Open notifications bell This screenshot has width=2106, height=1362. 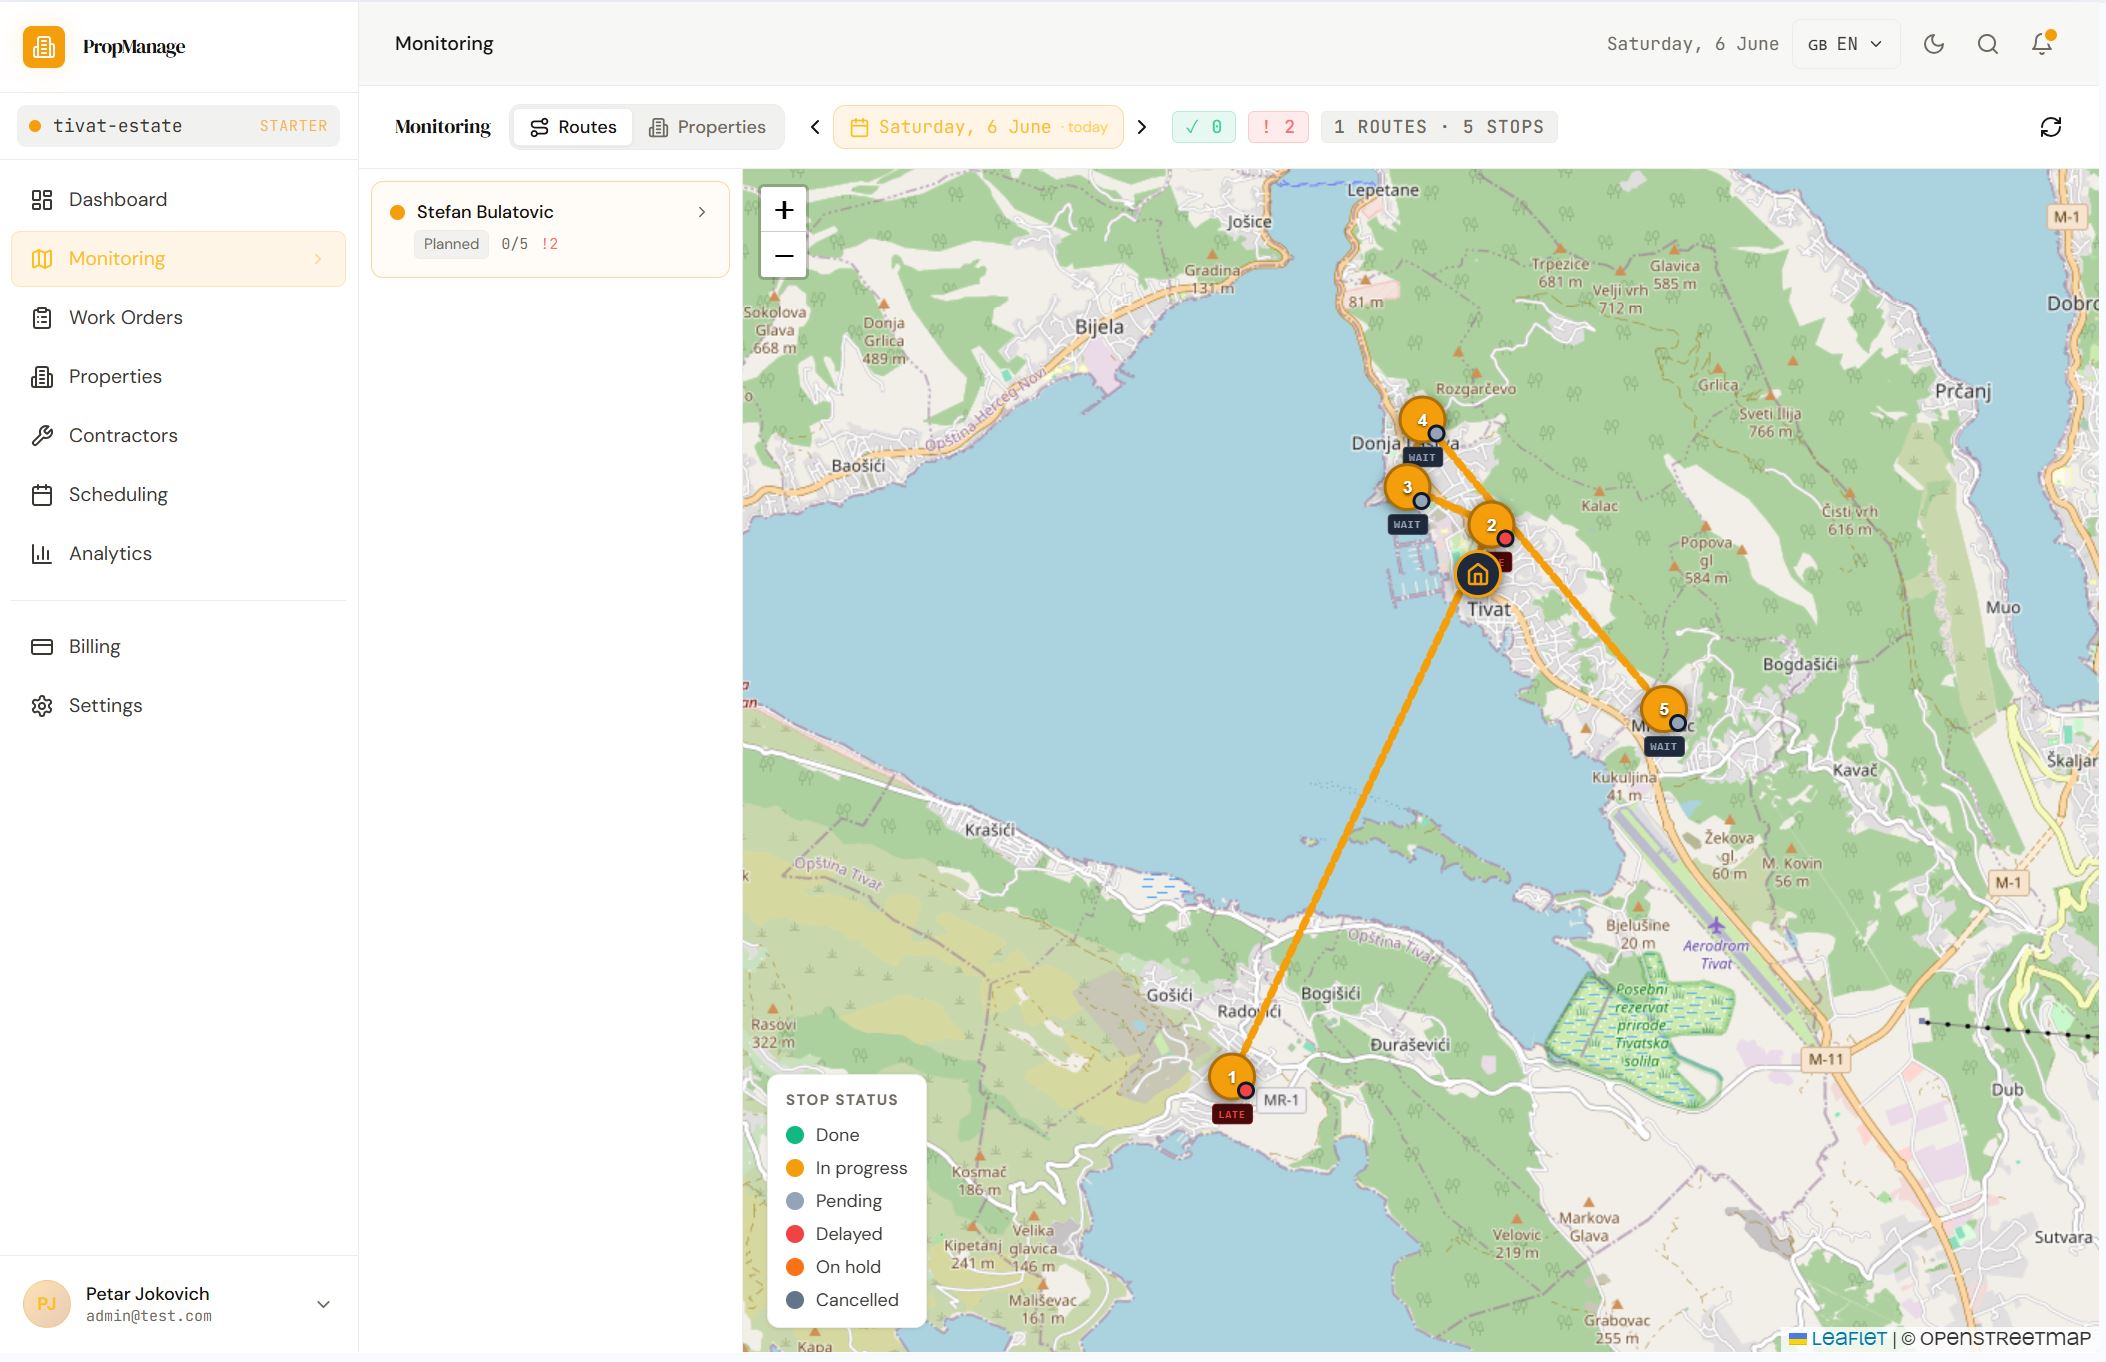(2042, 44)
